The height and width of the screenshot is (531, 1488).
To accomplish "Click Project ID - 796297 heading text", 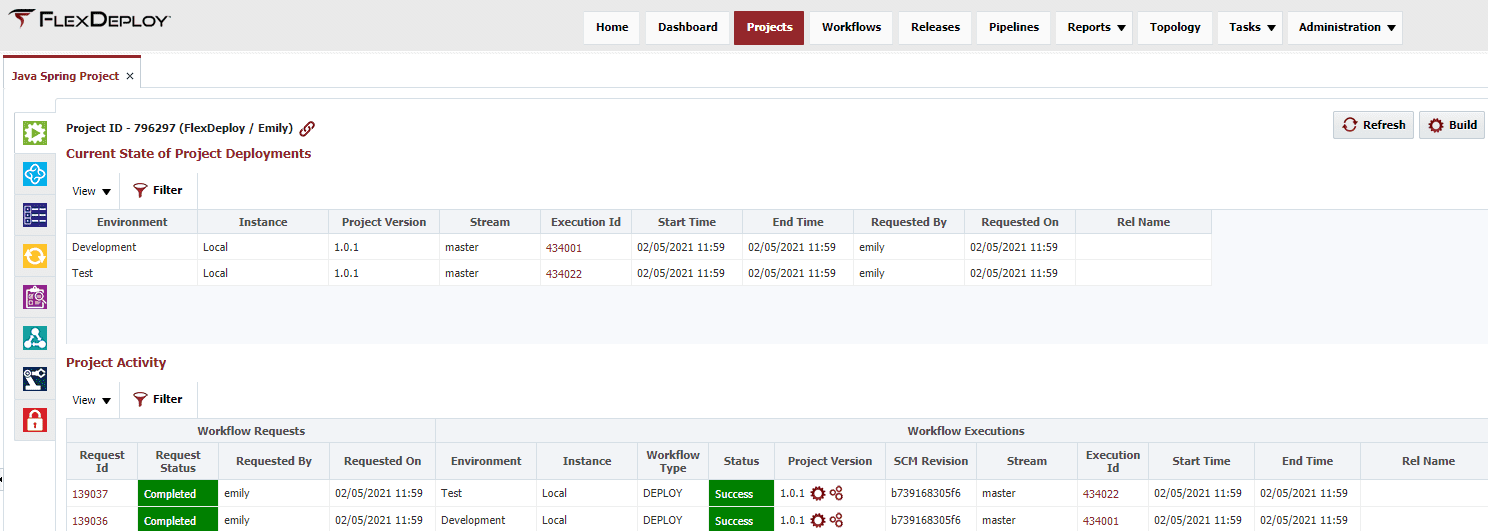I will pos(179,128).
